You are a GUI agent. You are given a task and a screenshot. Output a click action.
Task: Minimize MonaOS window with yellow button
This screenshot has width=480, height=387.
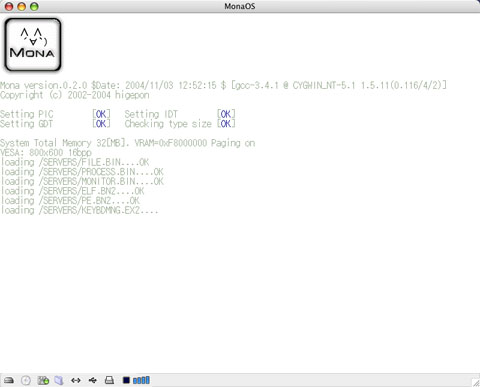pyautogui.click(x=22, y=6)
